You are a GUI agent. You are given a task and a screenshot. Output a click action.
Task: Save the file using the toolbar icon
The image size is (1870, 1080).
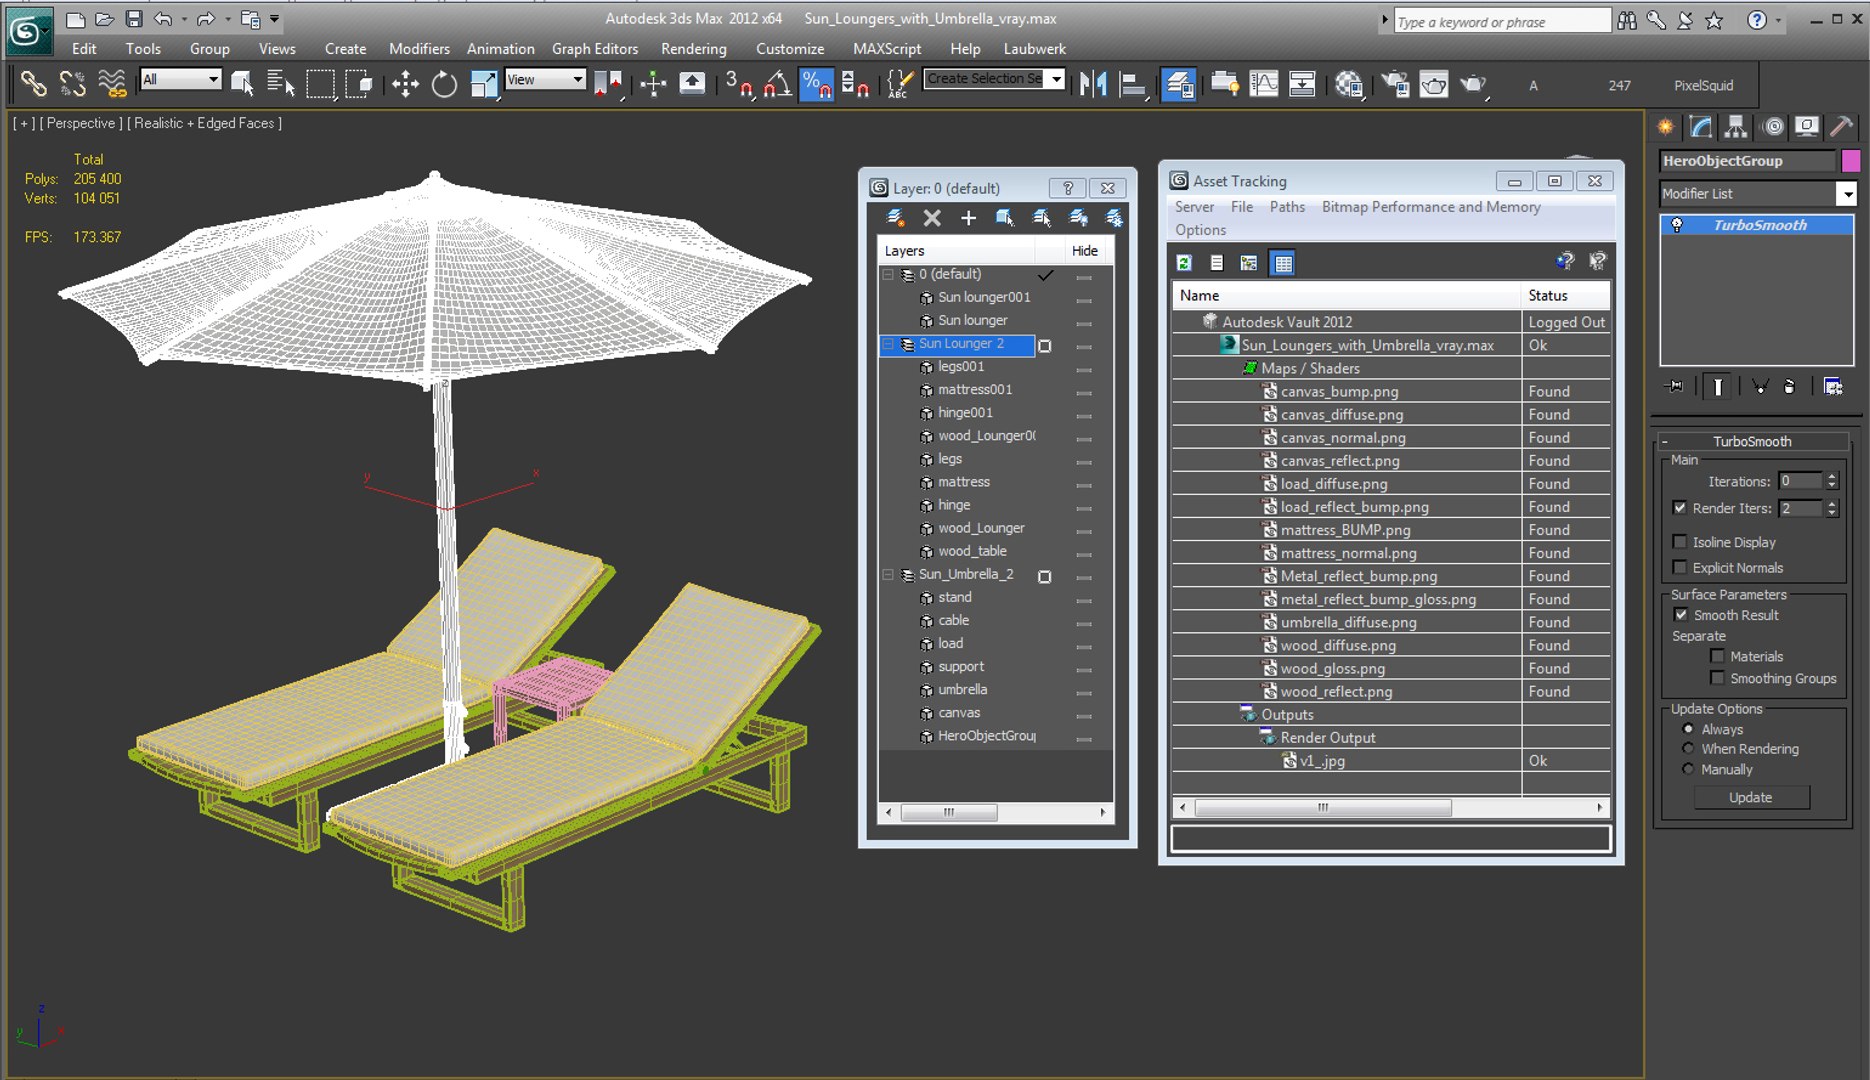click(x=133, y=19)
